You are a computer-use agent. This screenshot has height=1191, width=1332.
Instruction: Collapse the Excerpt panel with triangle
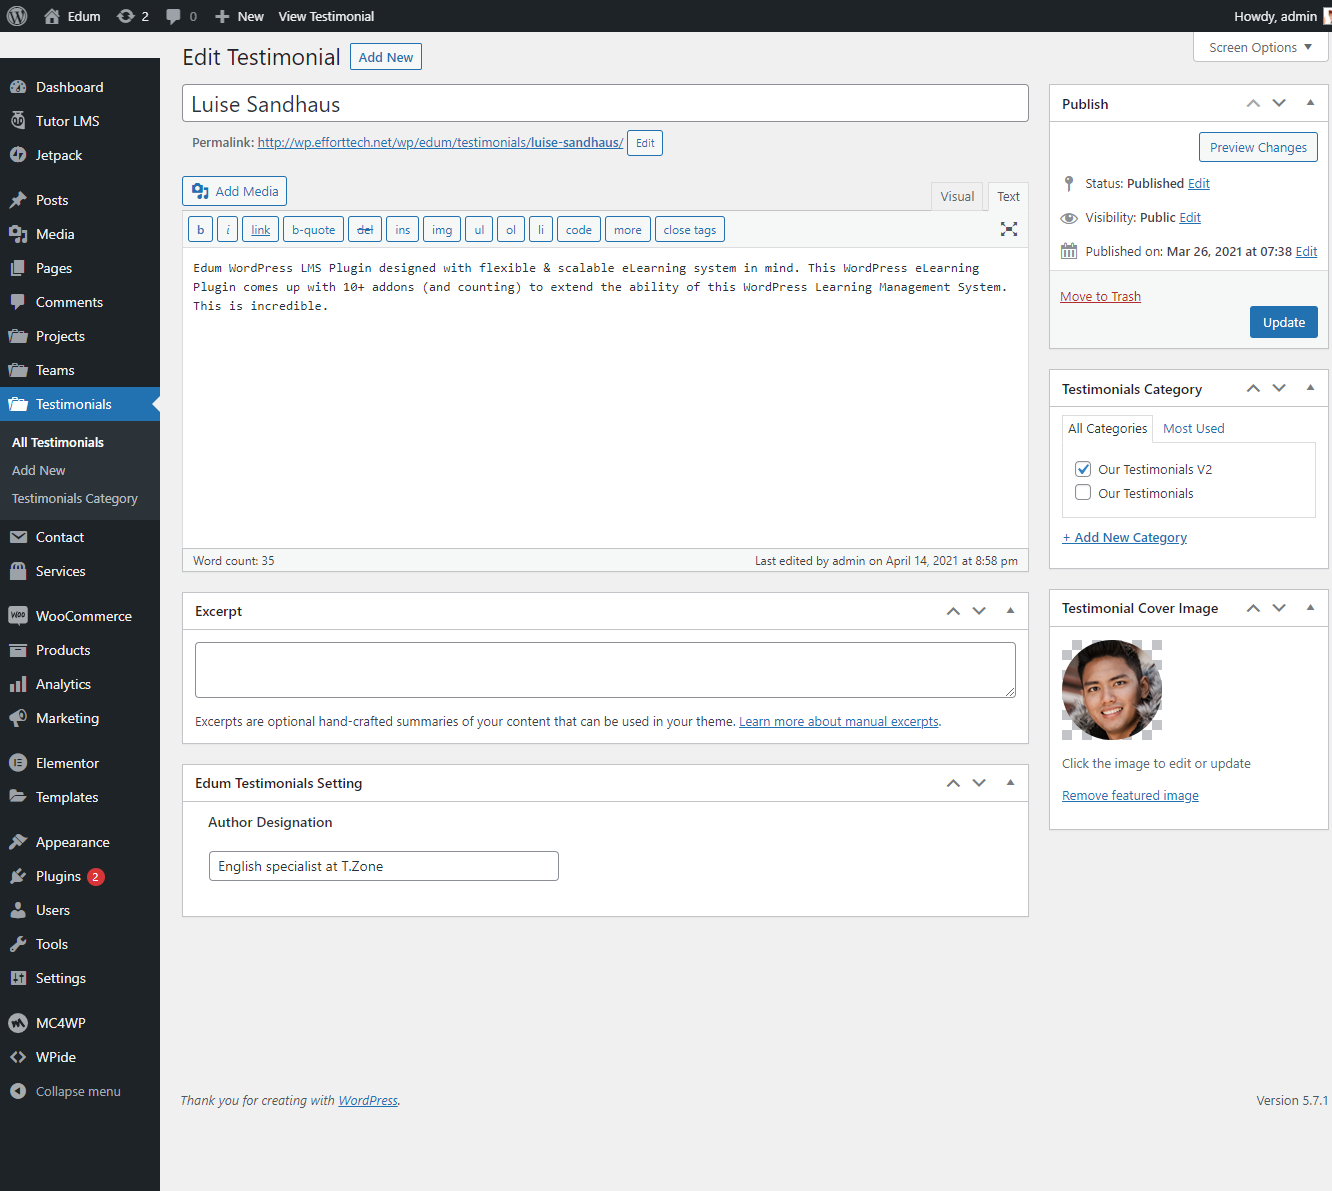click(x=1010, y=611)
